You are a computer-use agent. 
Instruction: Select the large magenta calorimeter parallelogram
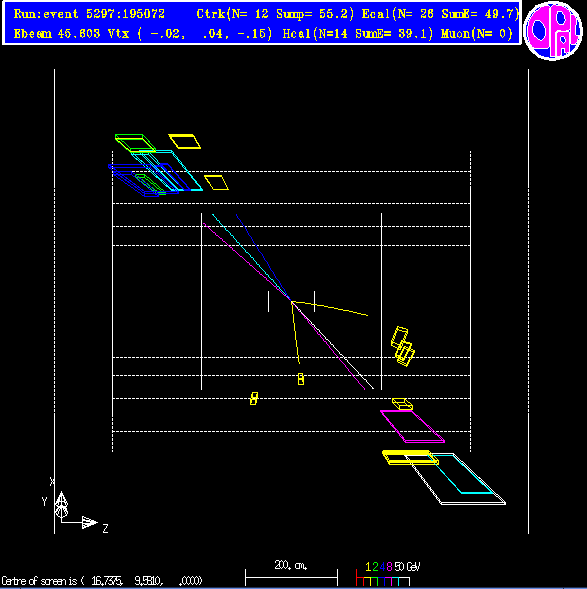(x=412, y=426)
